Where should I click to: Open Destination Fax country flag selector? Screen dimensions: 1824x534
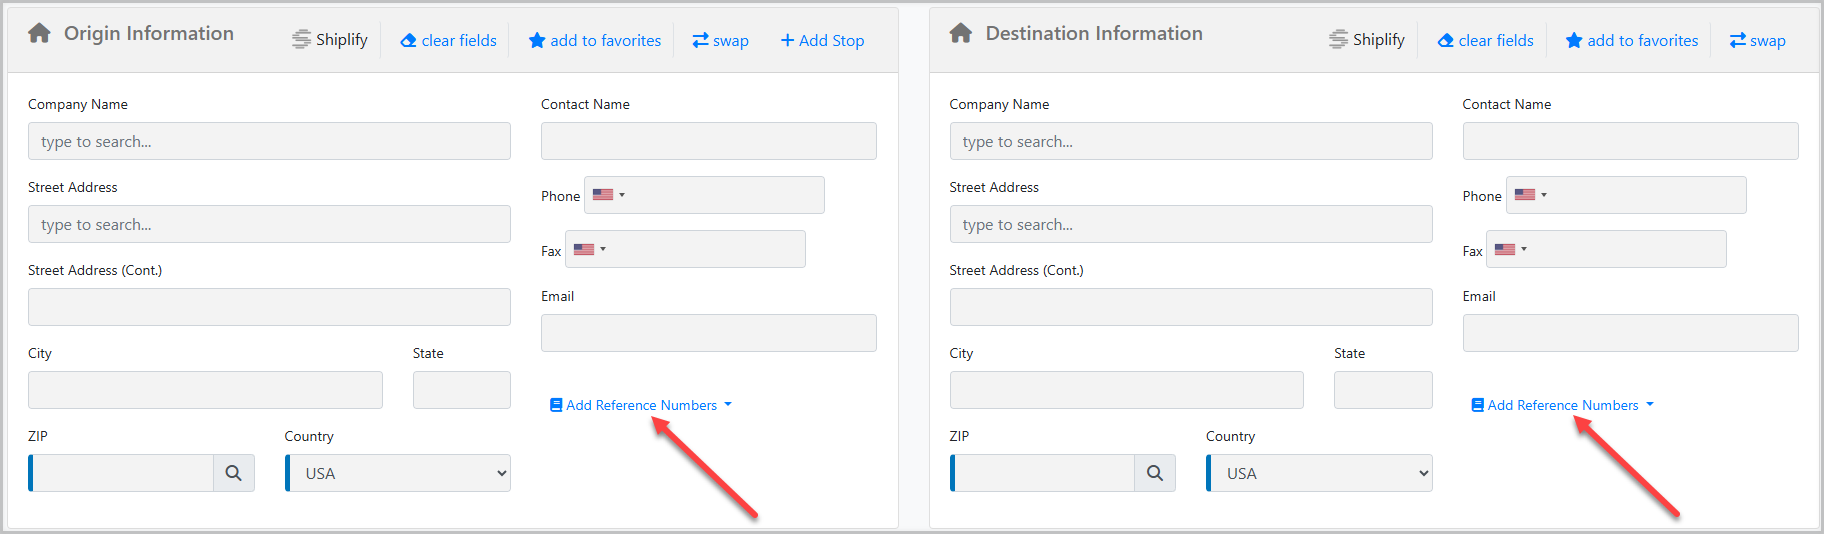pos(1510,249)
